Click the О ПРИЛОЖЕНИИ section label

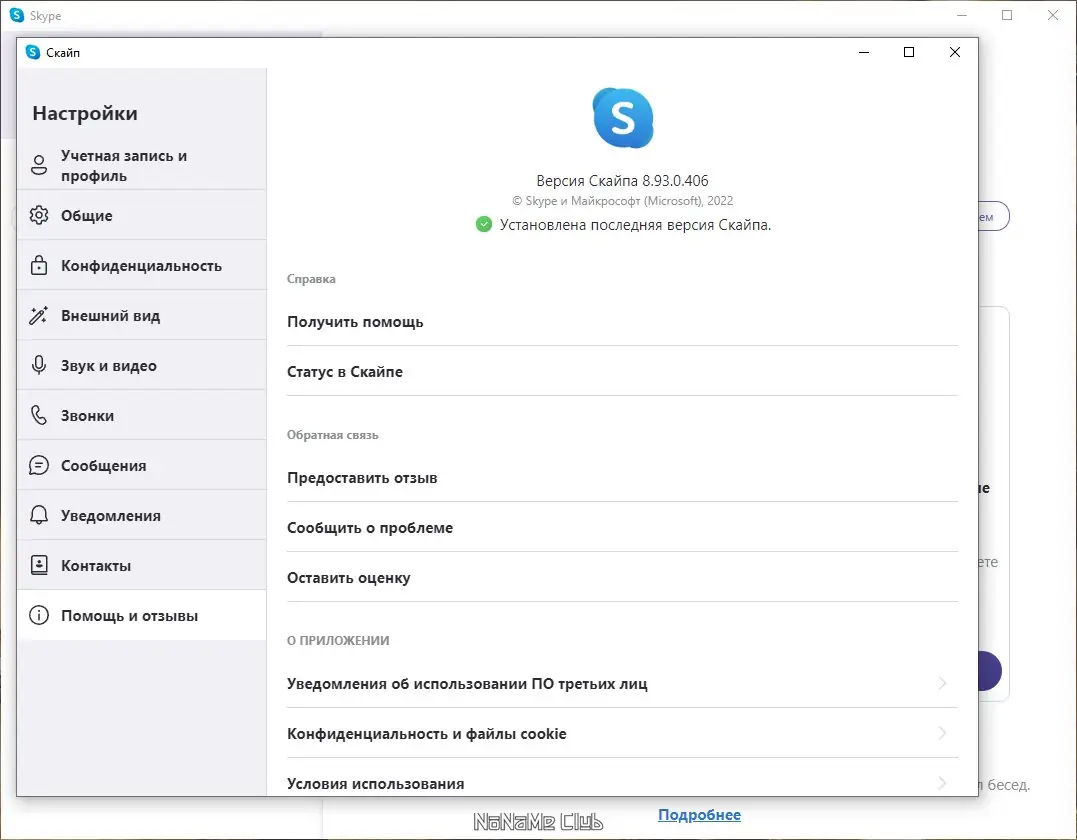[x=338, y=640]
